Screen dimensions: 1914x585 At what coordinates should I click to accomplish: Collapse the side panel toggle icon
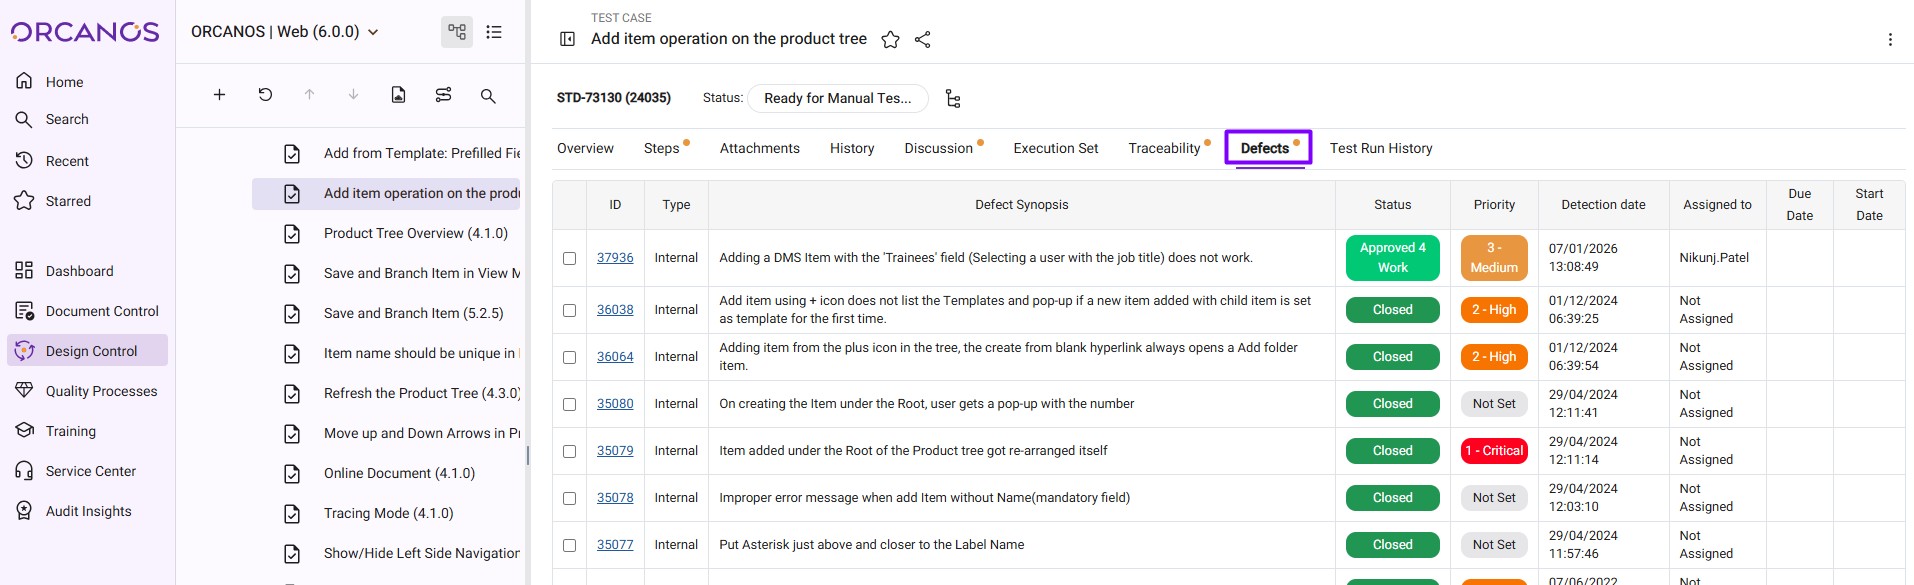[x=567, y=39]
